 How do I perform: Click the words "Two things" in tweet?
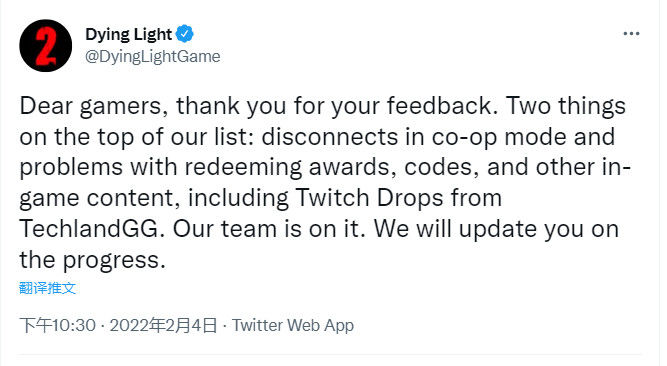[x=566, y=106]
